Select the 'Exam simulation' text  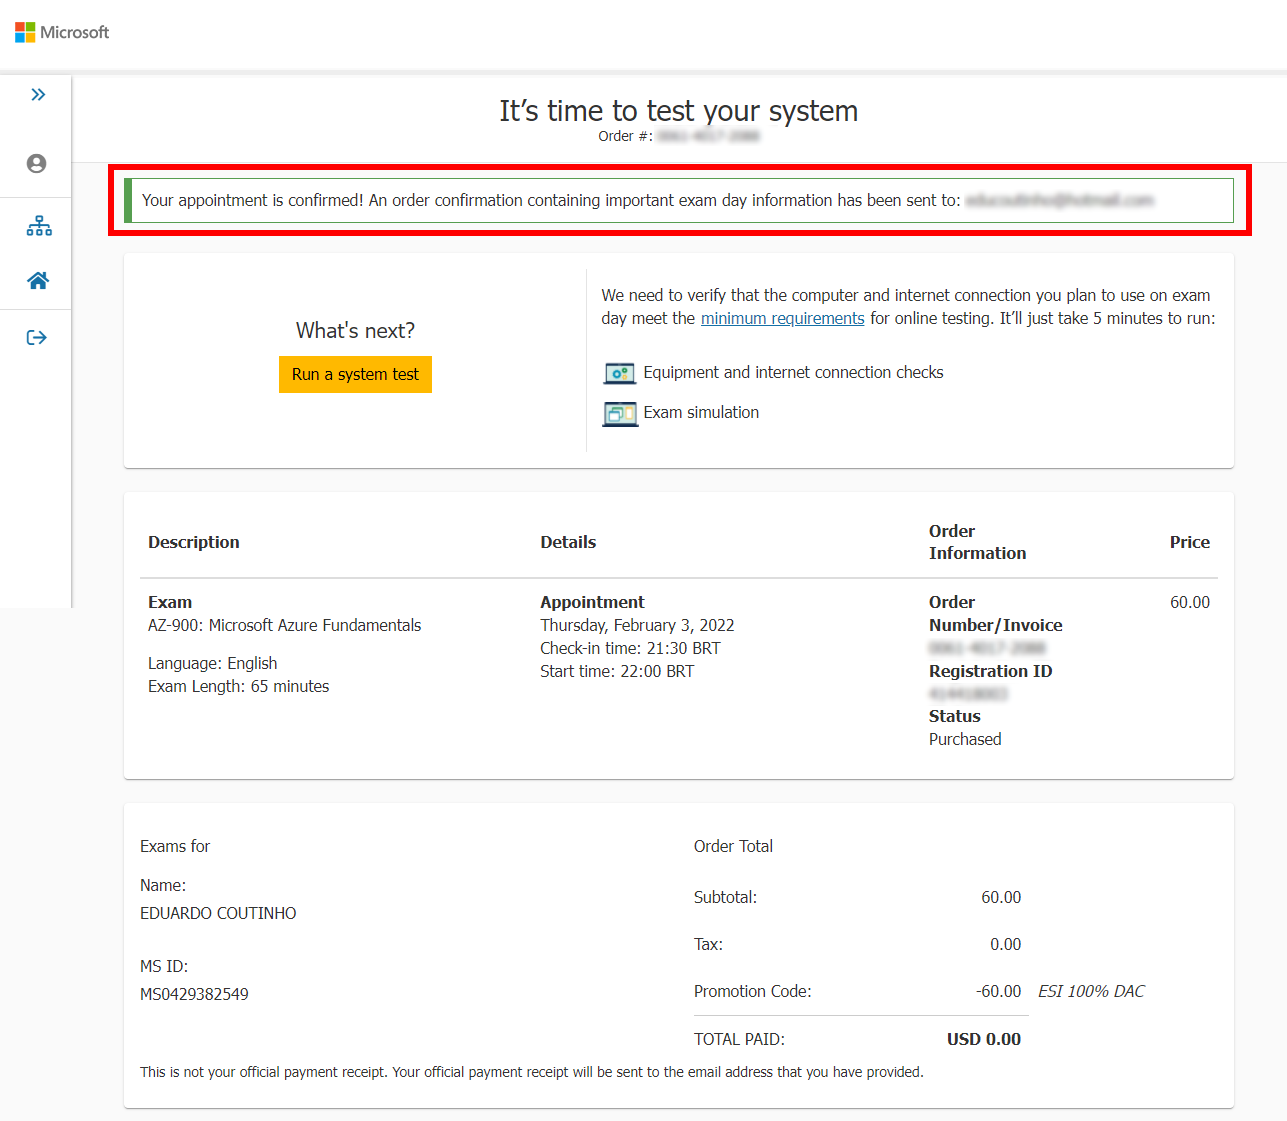[x=701, y=412]
